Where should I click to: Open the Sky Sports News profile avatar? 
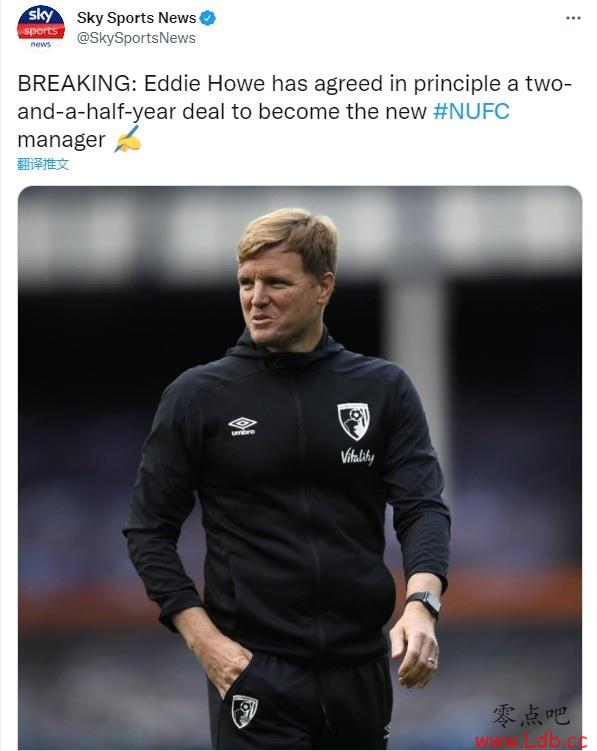pos(41,26)
